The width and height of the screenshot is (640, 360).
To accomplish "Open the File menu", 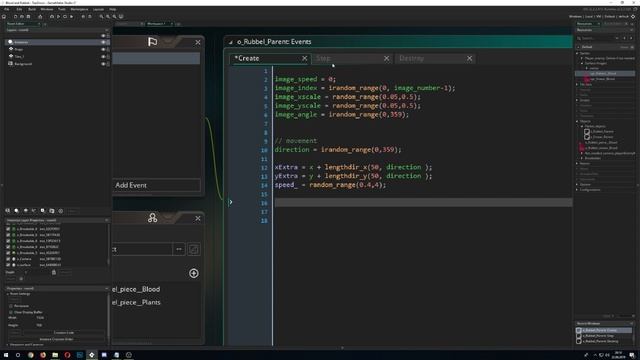I will coord(7,9).
